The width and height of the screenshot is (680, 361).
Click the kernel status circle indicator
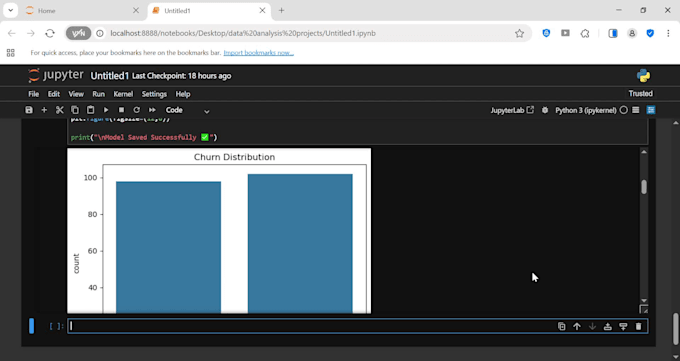click(x=624, y=110)
